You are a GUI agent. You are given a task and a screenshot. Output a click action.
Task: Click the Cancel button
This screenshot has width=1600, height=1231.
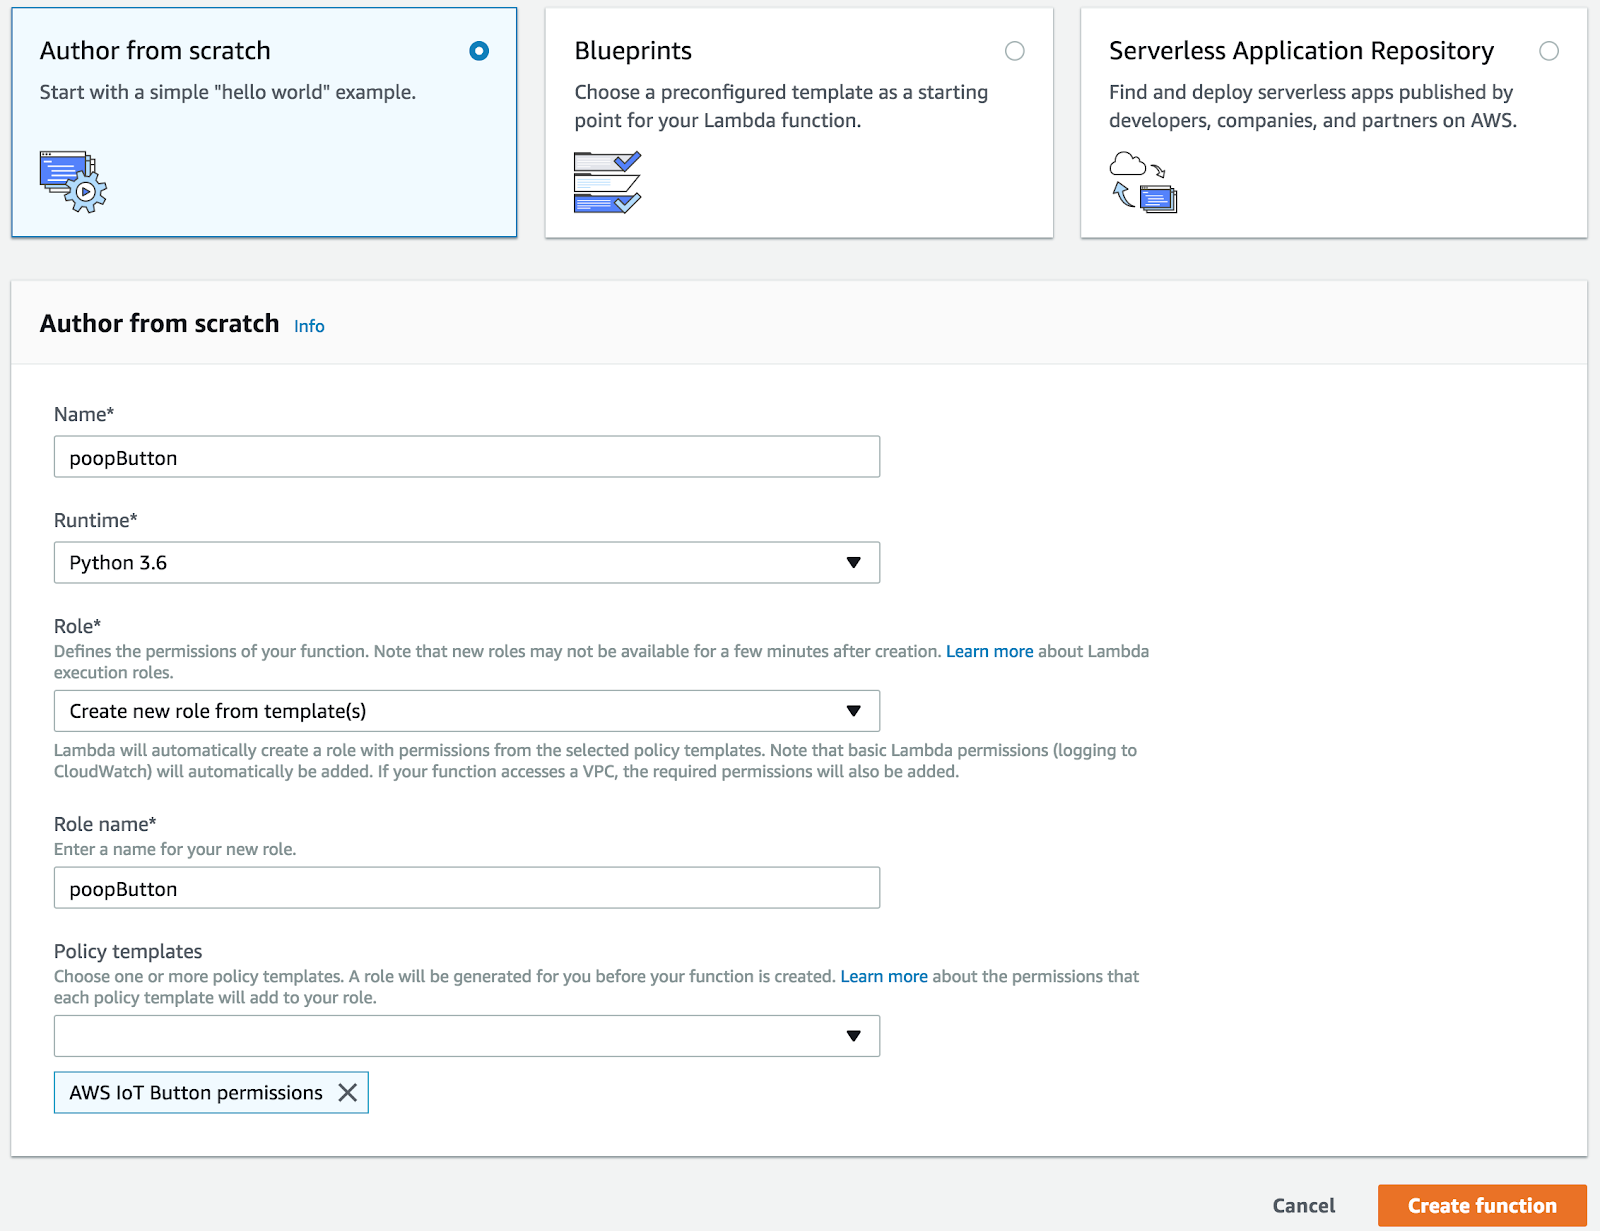[x=1304, y=1206]
